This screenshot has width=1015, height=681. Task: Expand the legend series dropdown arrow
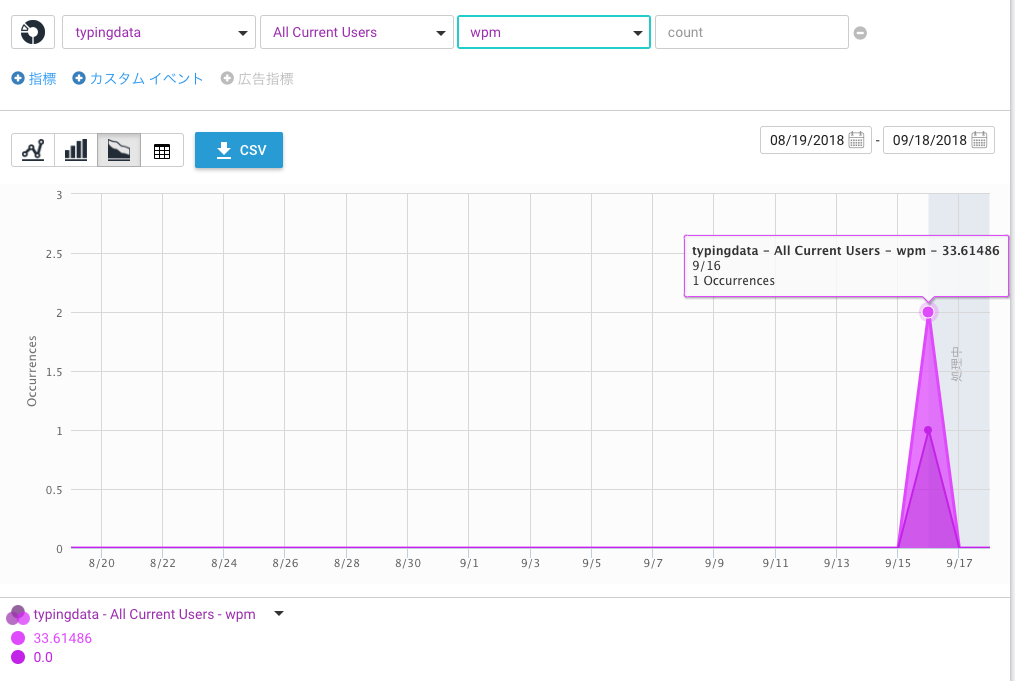click(x=279, y=613)
